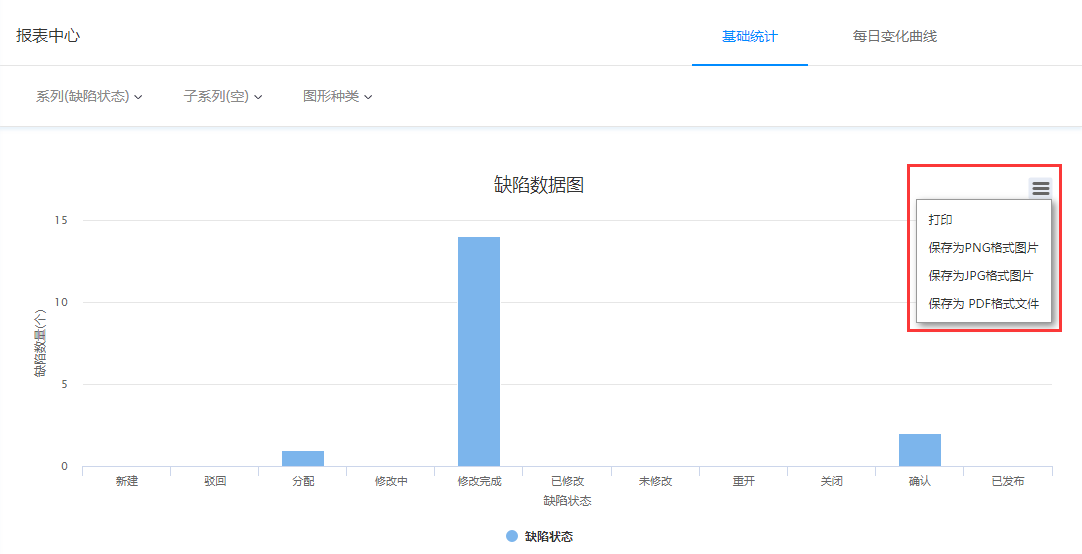Screen dimensions: 1082x554
Task: Open the chart export hamburger menu
Action: [1040, 188]
